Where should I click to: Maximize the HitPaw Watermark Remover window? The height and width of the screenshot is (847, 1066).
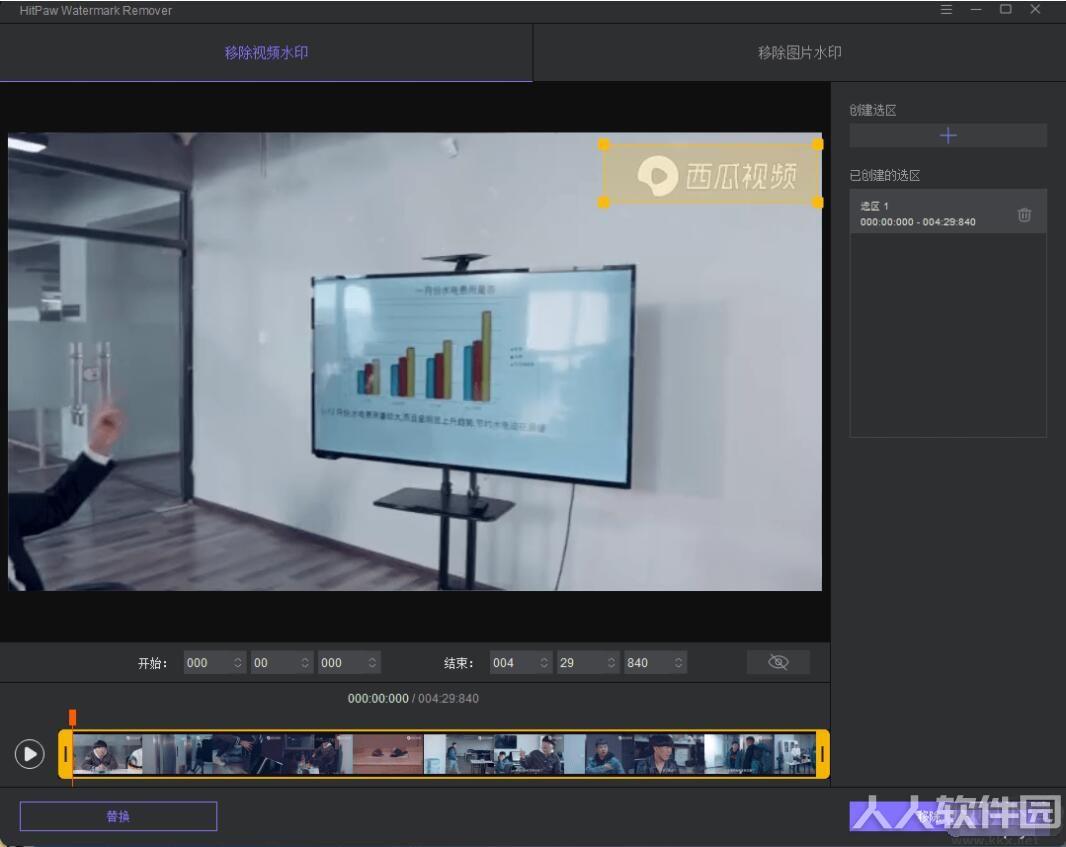click(1005, 10)
